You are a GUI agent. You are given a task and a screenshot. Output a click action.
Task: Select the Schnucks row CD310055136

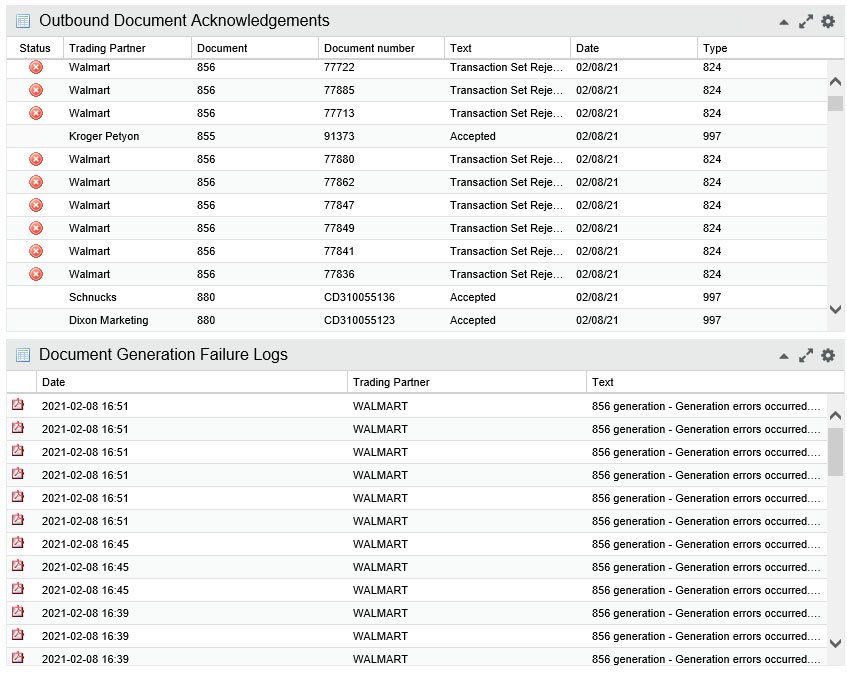click(x=416, y=297)
